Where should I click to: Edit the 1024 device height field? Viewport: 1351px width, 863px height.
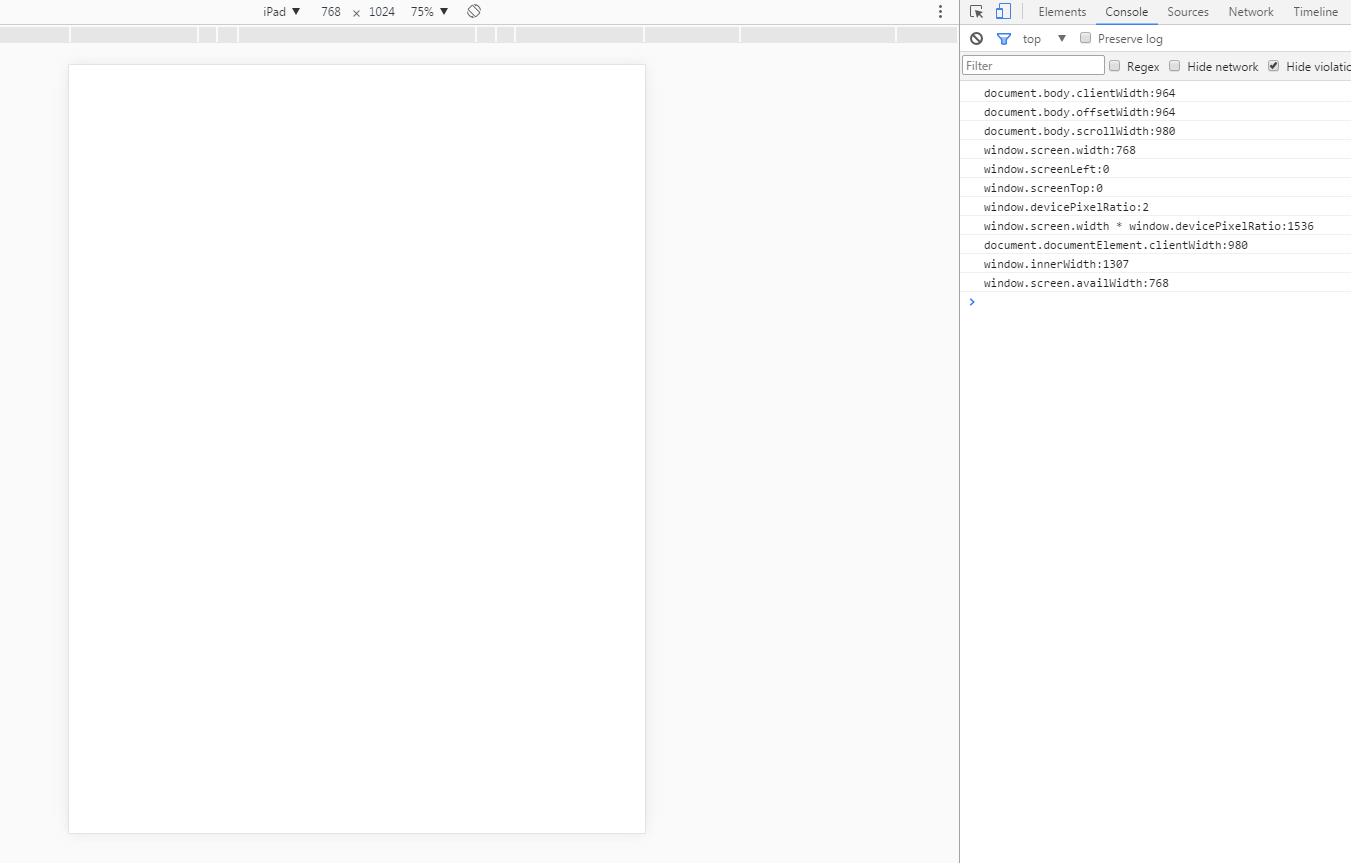[382, 12]
